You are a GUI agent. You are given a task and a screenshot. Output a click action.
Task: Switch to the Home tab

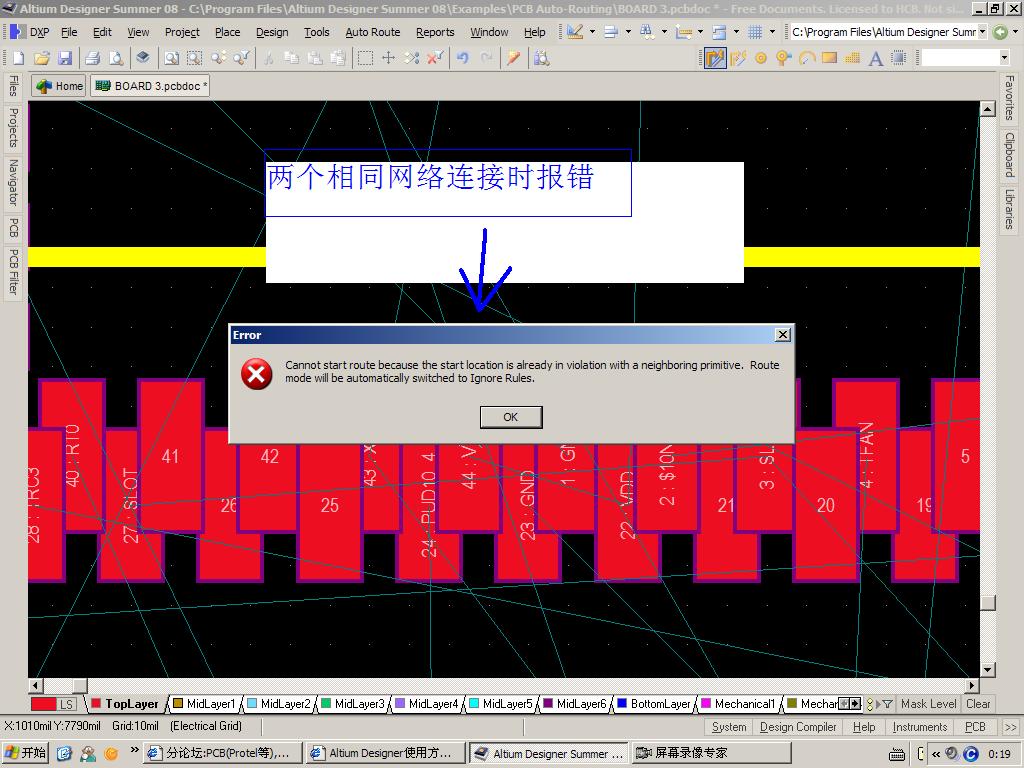click(60, 86)
